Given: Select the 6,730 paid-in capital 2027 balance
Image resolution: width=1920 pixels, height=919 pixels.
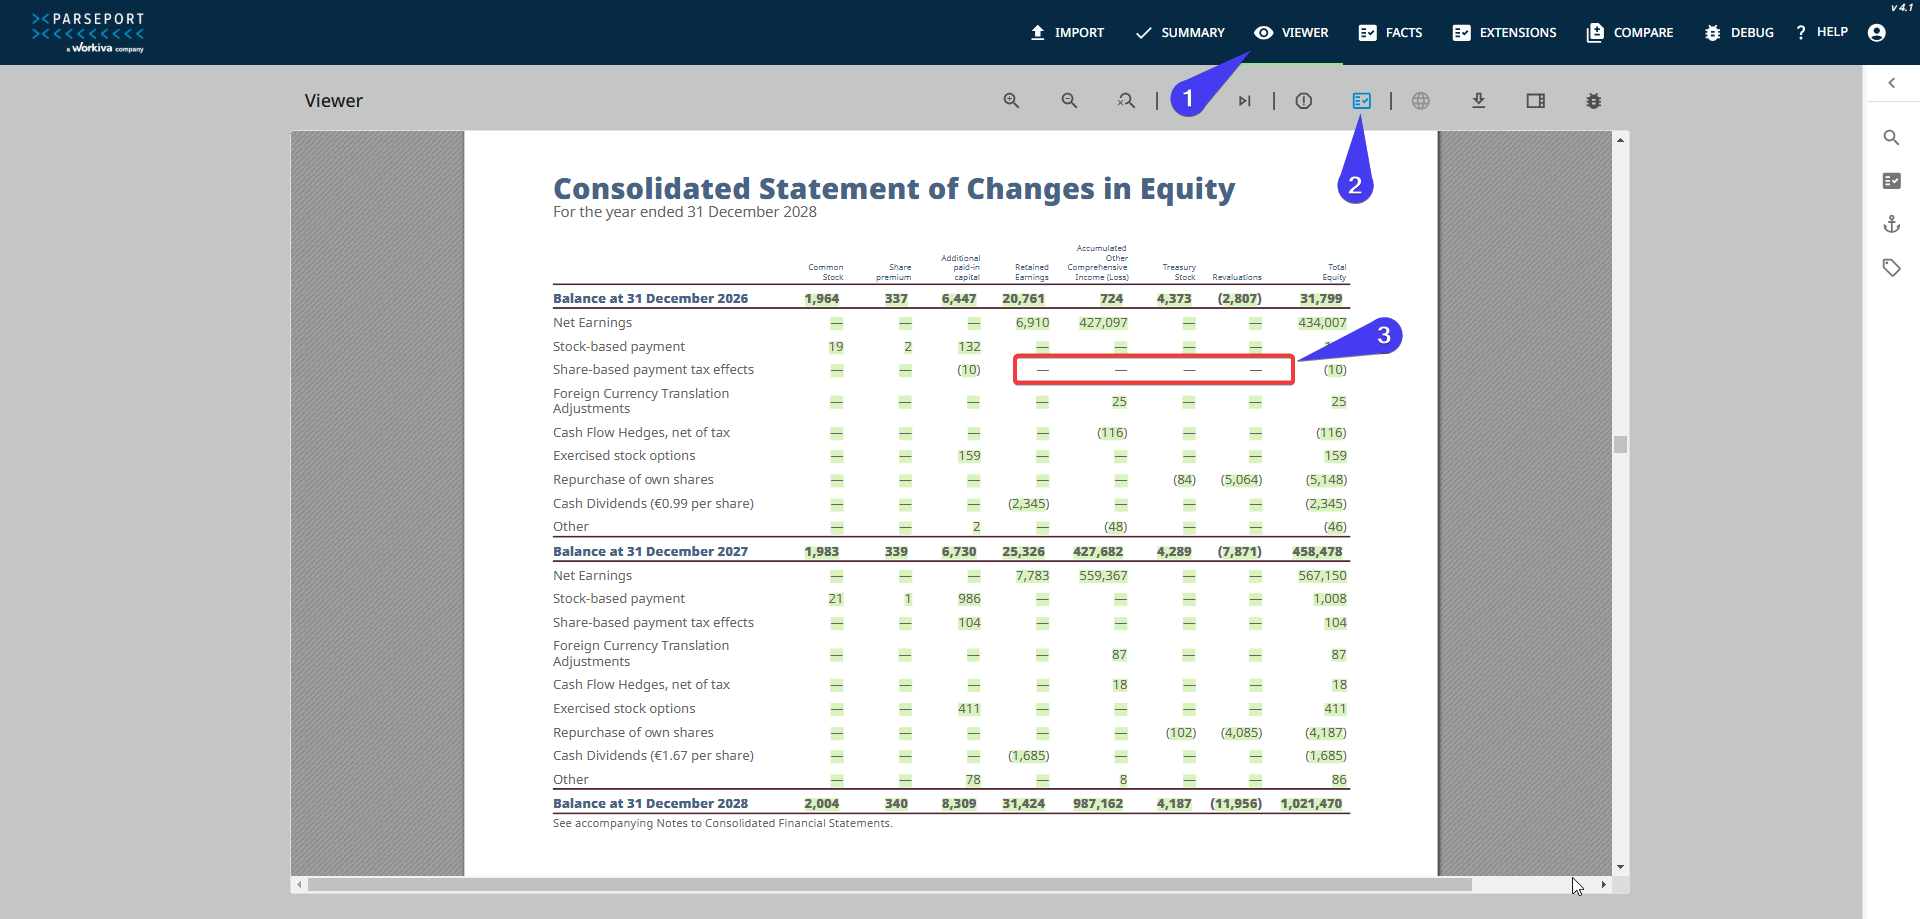Looking at the screenshot, I should point(959,552).
